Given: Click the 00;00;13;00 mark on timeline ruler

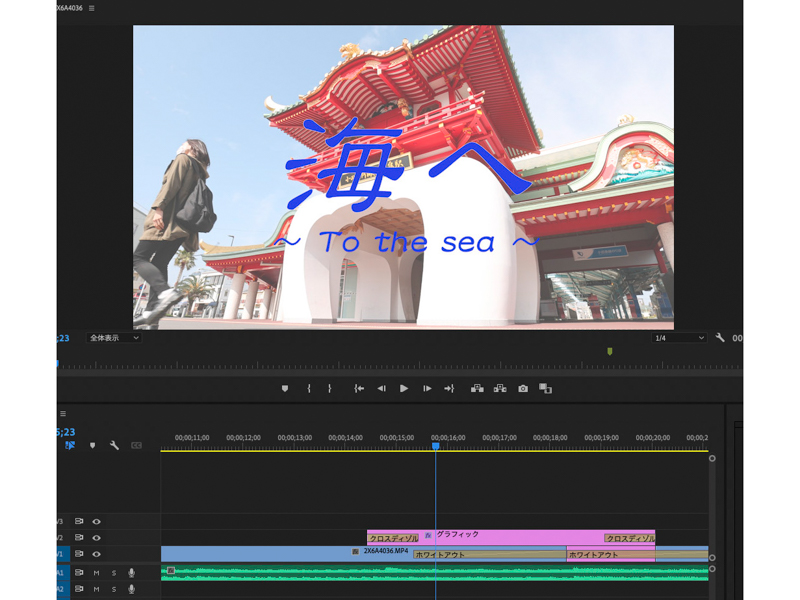Looking at the screenshot, I should coord(294,438).
